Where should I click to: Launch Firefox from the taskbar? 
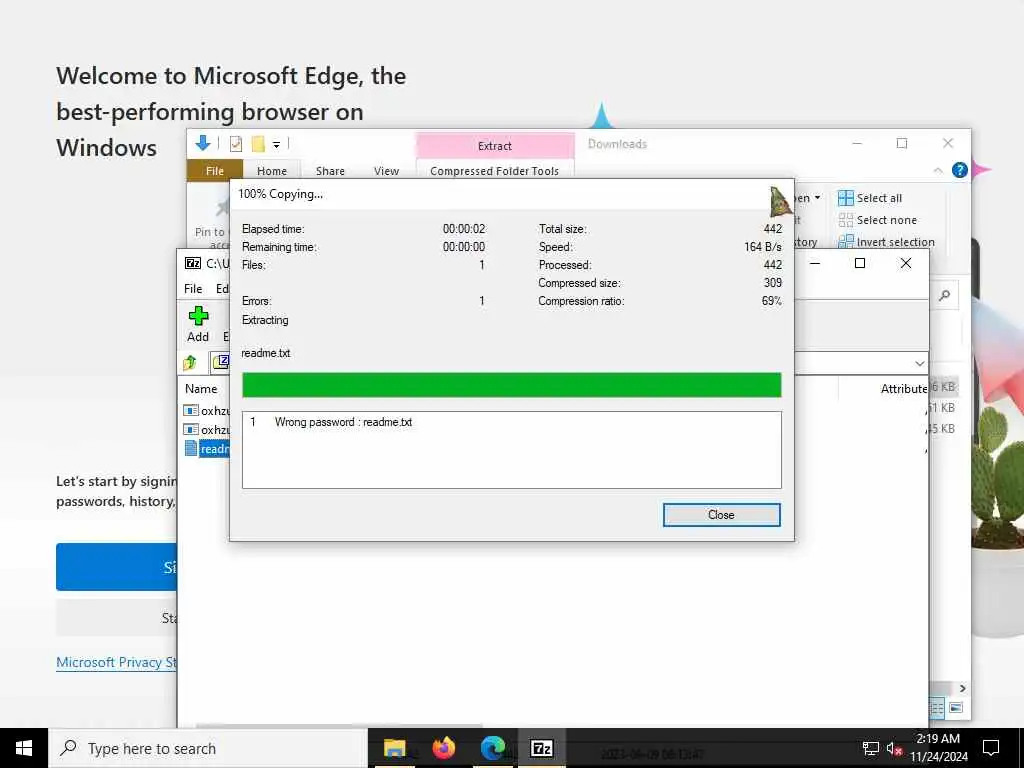(443, 748)
